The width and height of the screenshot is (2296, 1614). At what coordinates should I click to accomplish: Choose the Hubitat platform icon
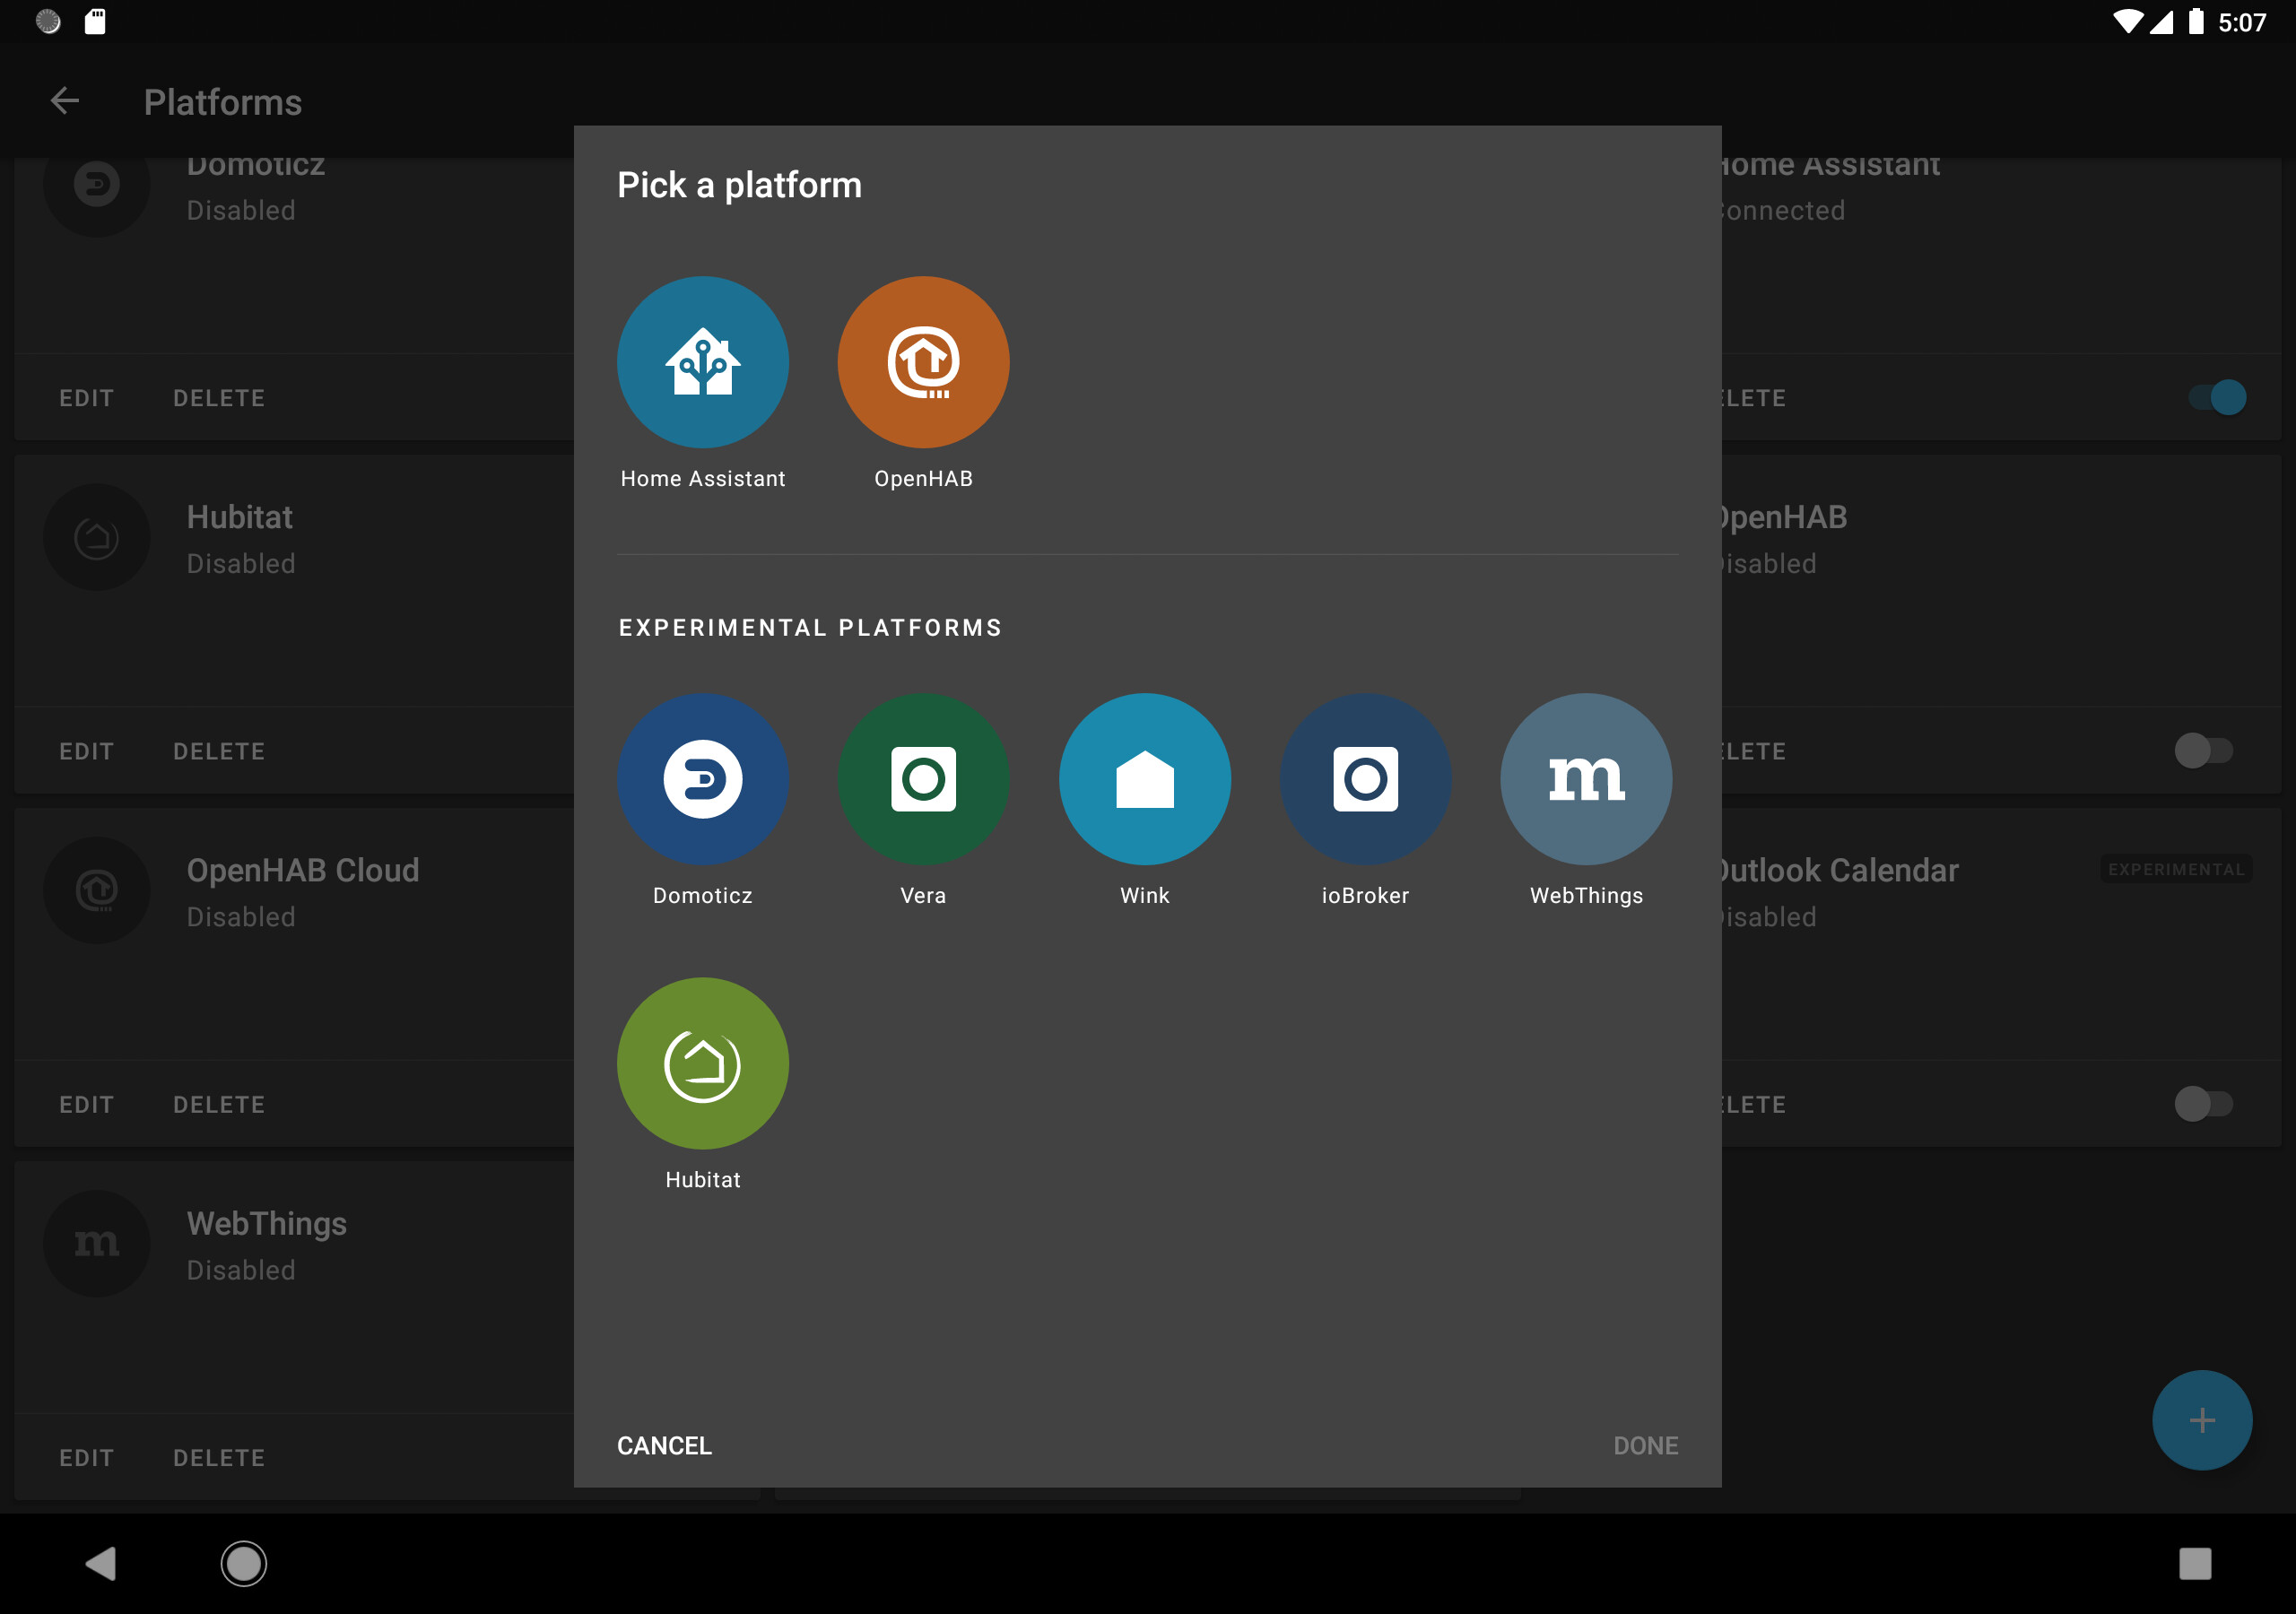[x=702, y=1063]
